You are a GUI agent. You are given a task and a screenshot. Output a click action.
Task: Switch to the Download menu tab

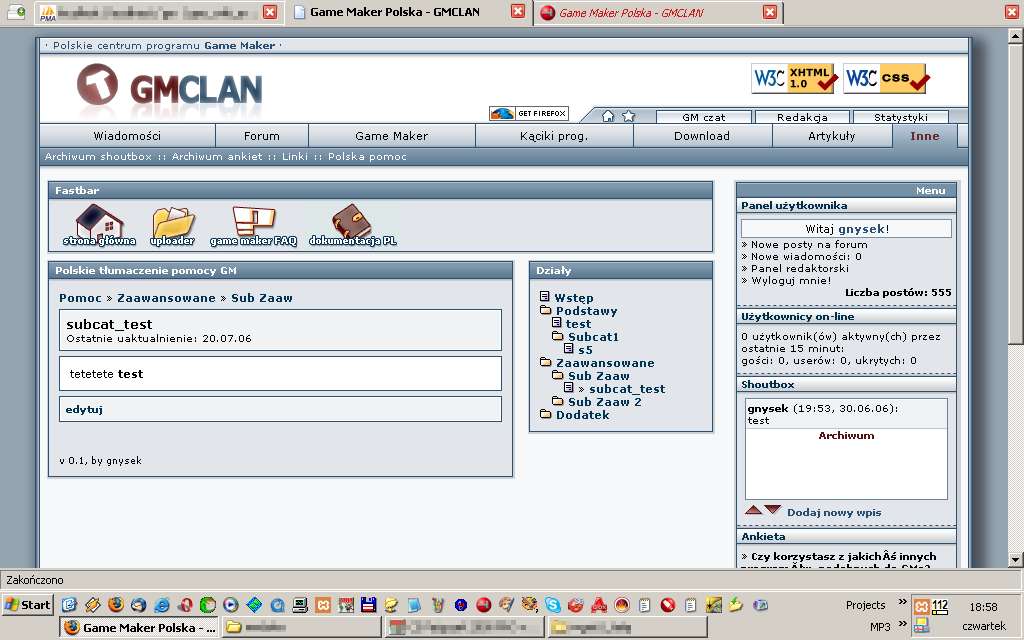pyautogui.click(x=702, y=136)
